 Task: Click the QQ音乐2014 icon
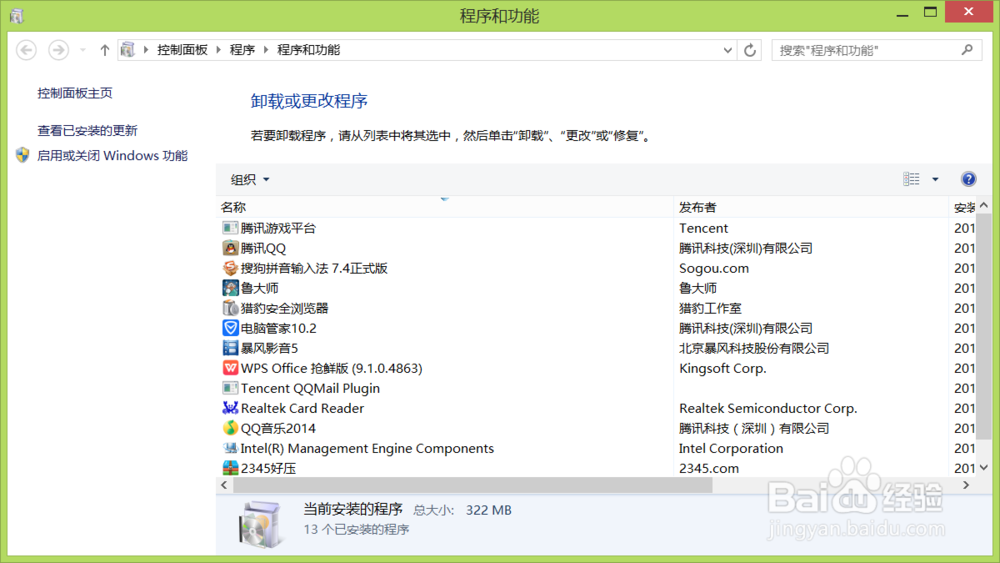[x=230, y=428]
